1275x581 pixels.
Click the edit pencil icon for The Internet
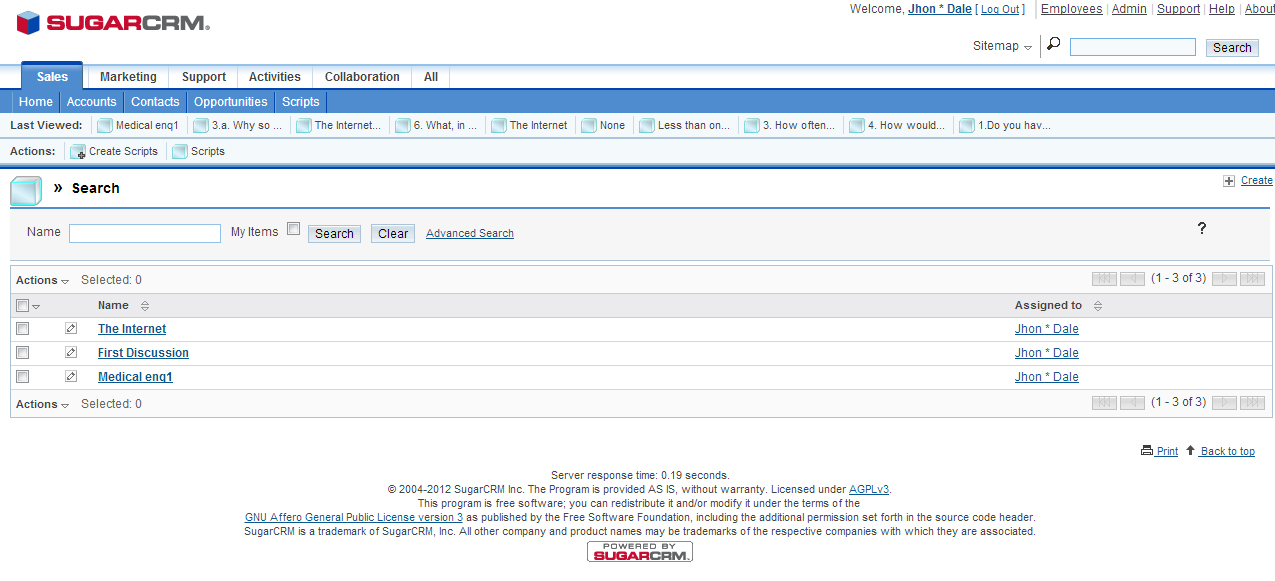click(x=71, y=329)
